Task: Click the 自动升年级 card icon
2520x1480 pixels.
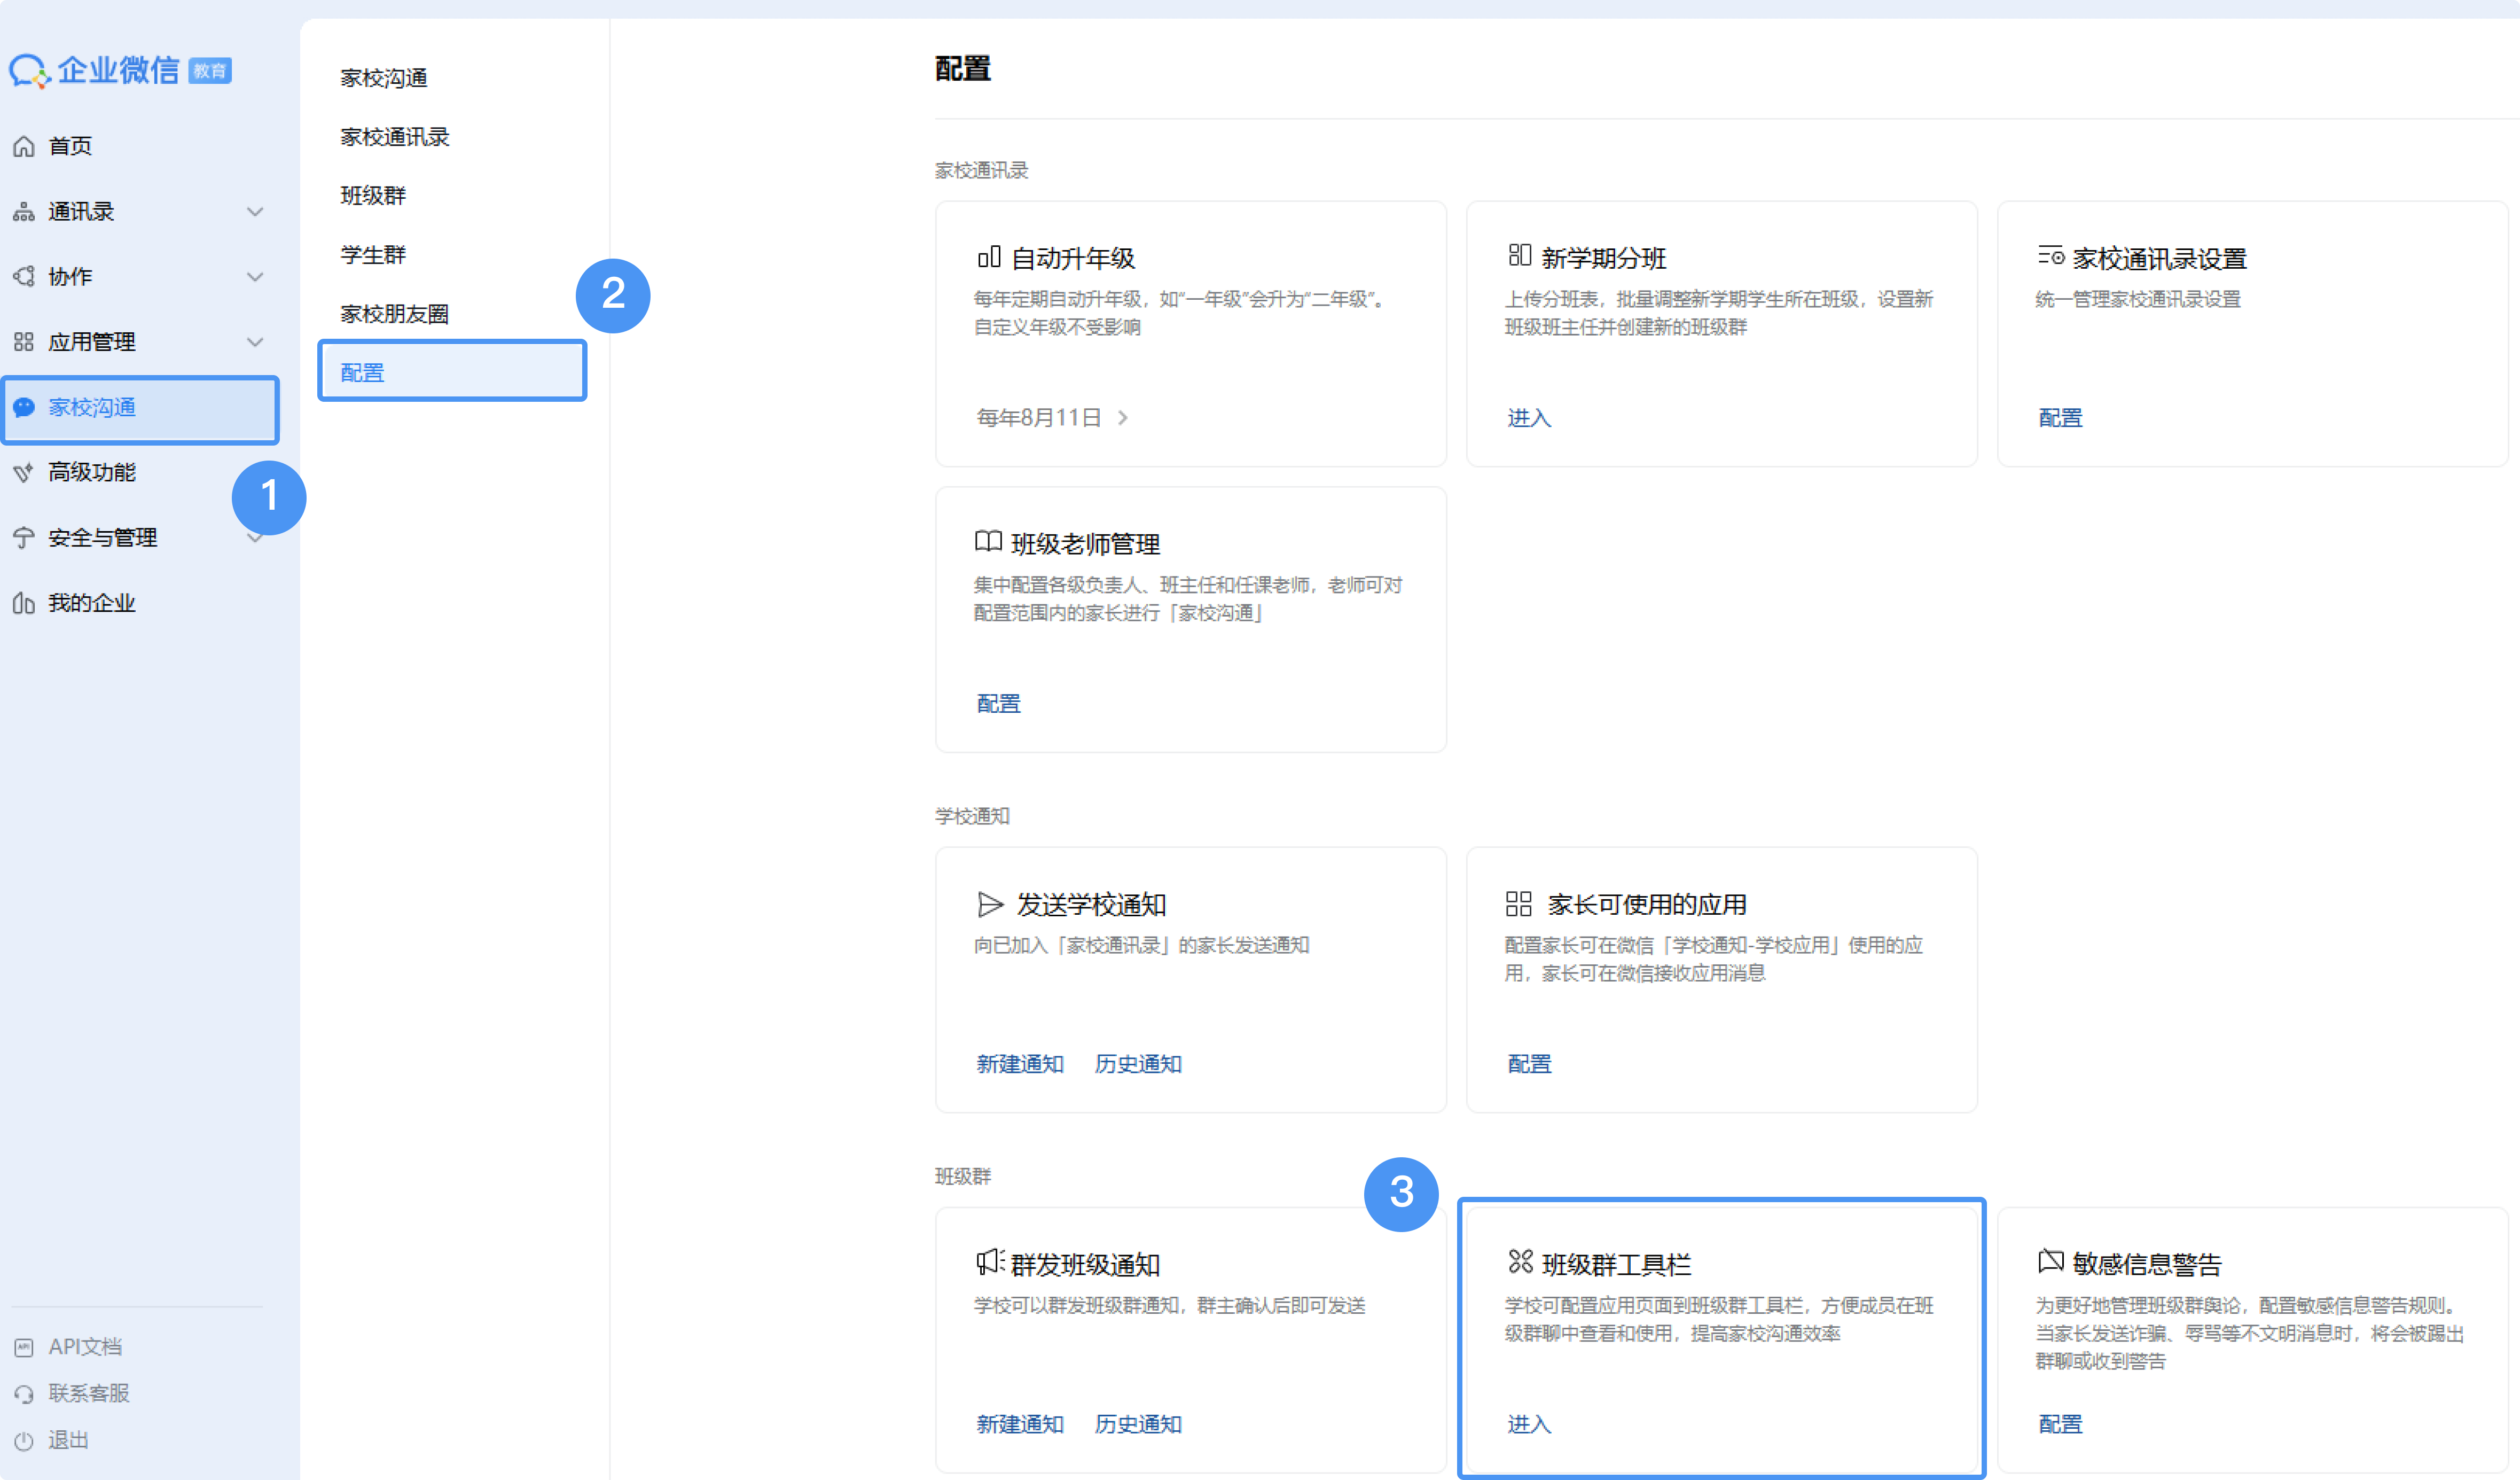Action: pos(988,257)
